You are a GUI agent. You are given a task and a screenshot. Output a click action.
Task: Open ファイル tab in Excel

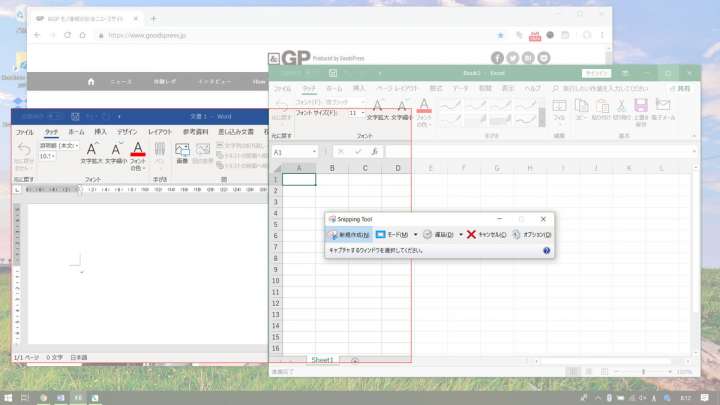tap(283, 89)
